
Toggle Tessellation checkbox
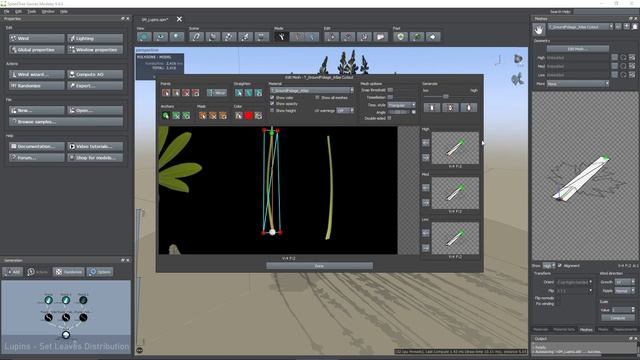click(390, 97)
